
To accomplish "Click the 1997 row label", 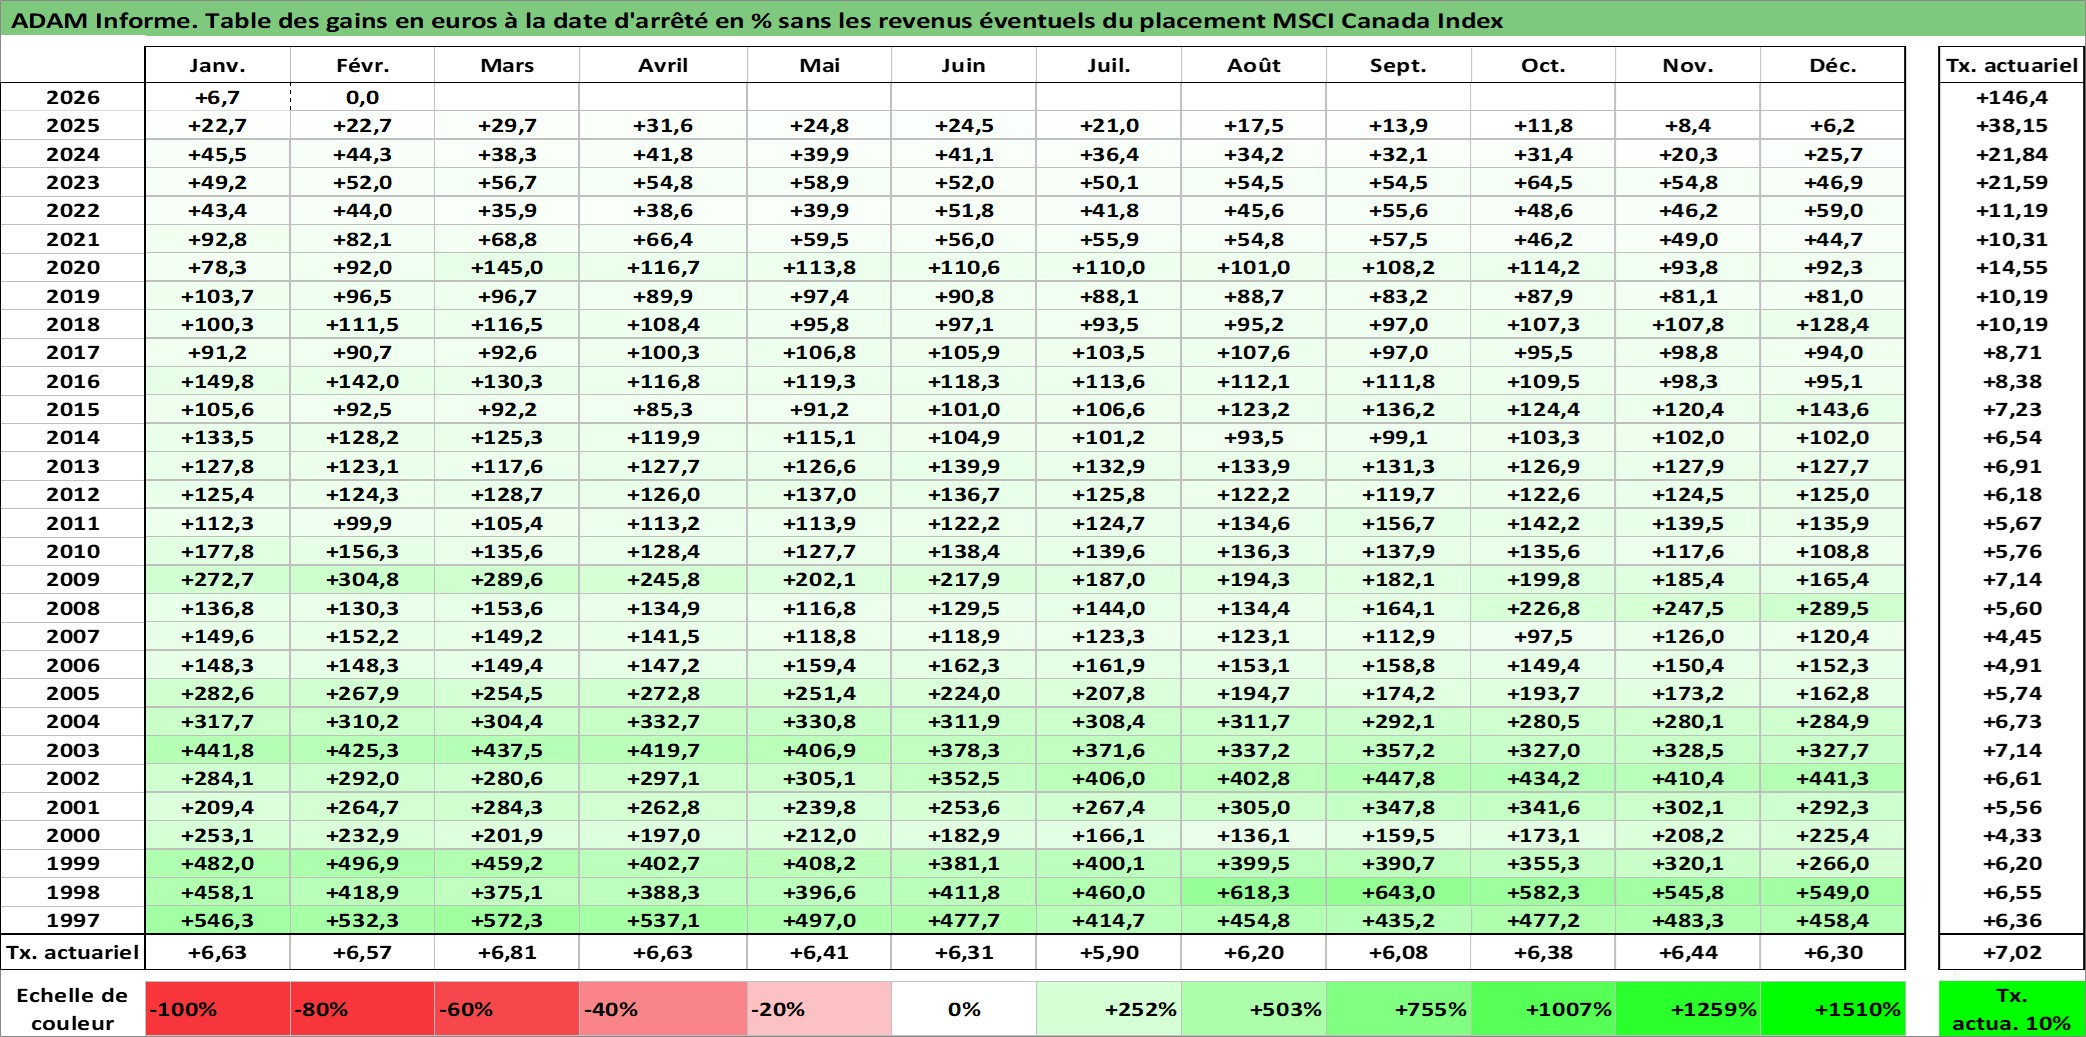I will pyautogui.click(x=73, y=920).
